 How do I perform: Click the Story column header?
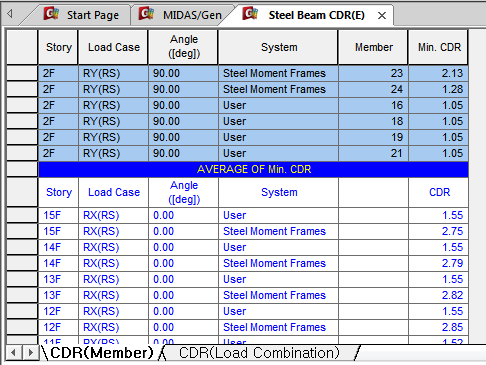pos(59,47)
